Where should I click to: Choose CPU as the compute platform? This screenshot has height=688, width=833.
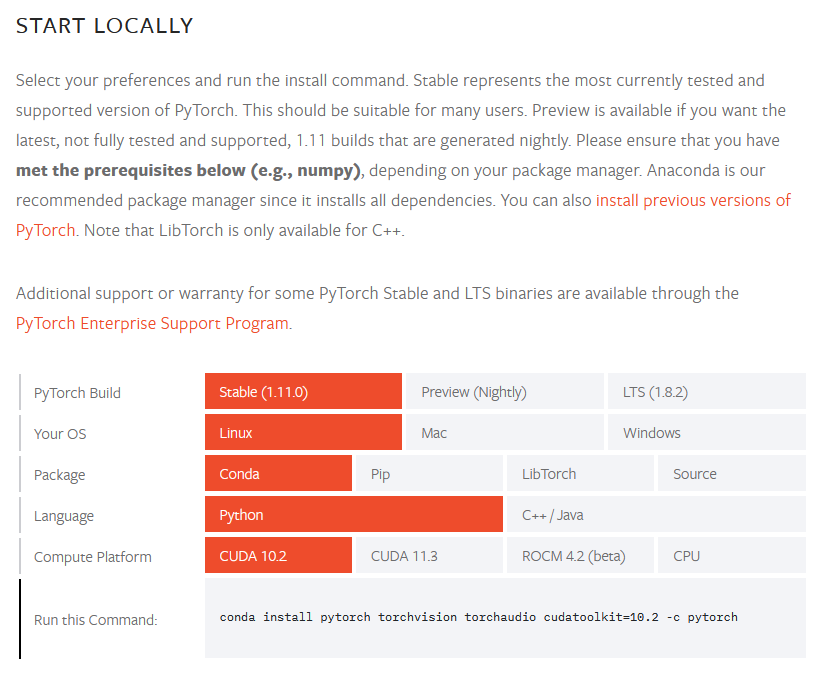click(x=731, y=556)
